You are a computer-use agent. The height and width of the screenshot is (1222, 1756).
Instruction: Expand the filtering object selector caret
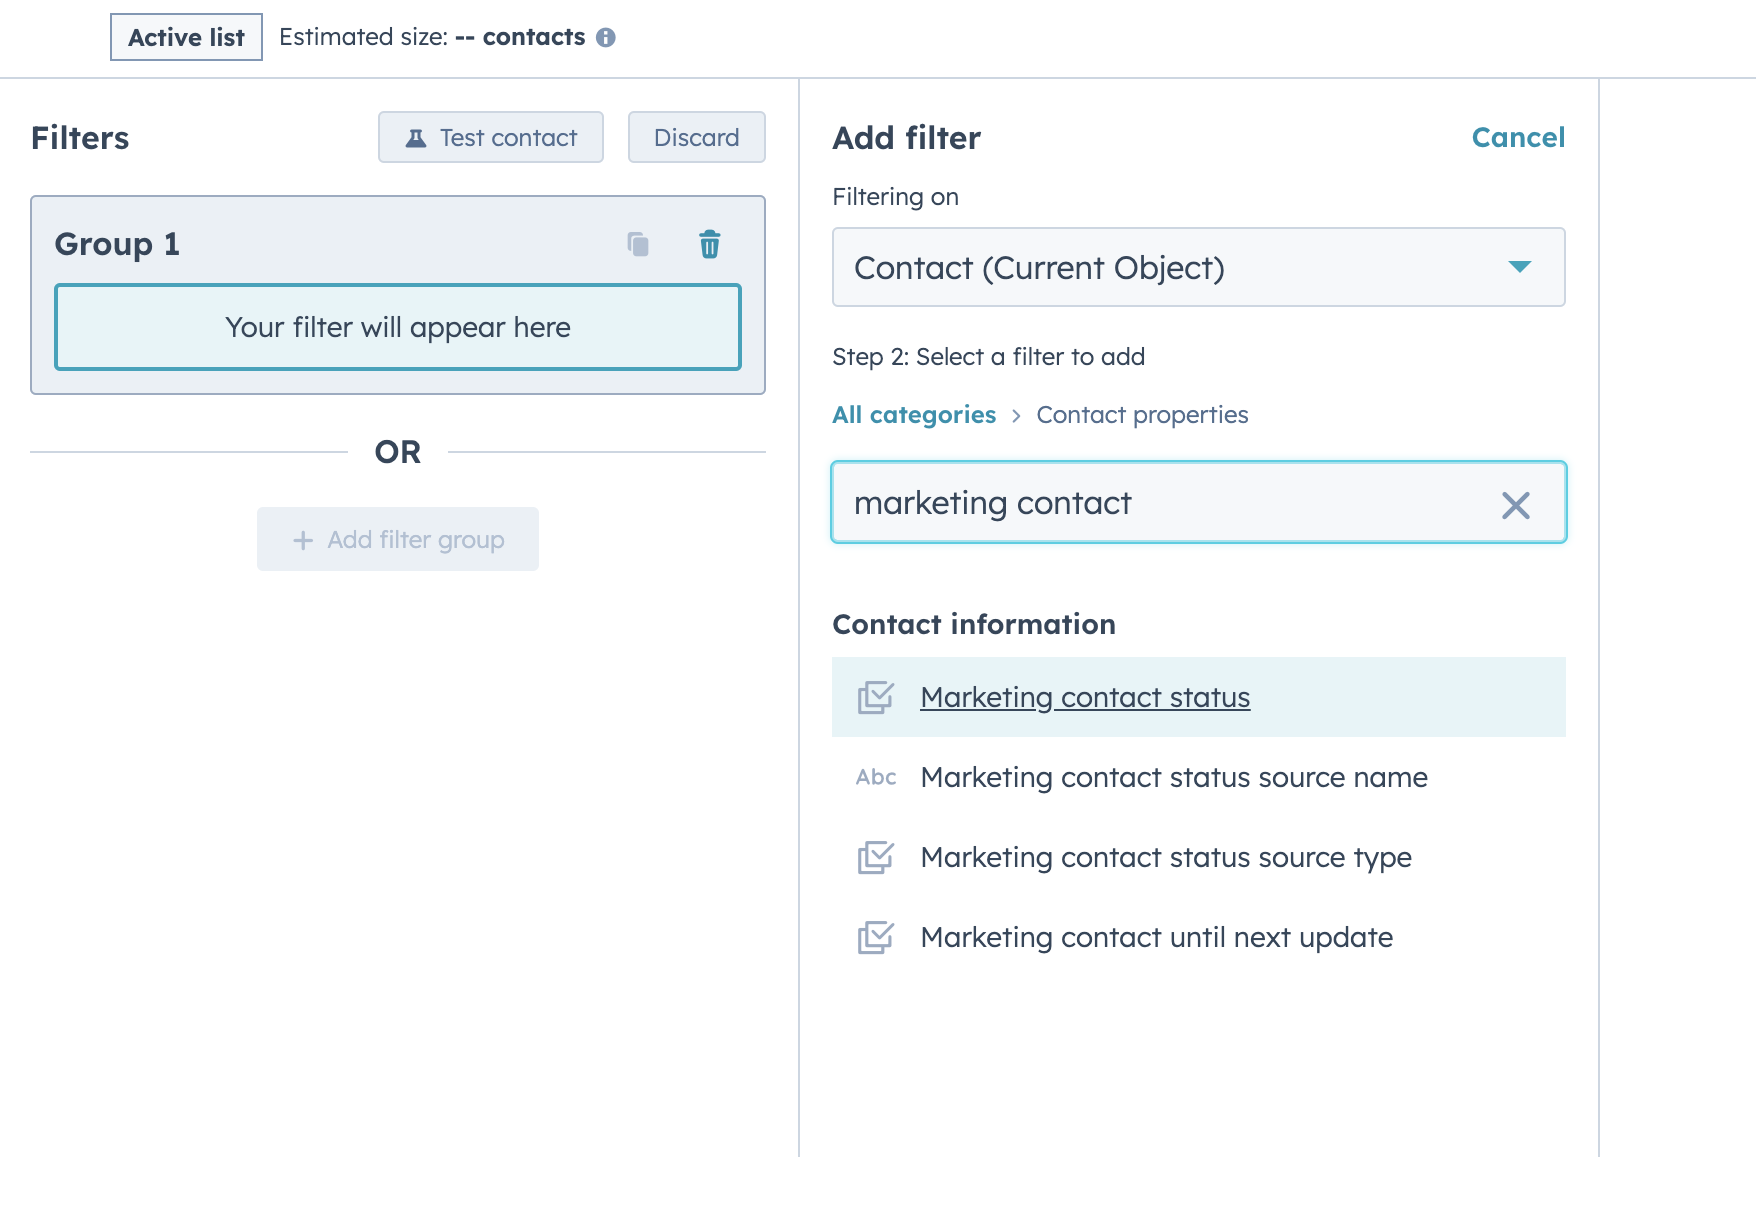pyautogui.click(x=1519, y=267)
